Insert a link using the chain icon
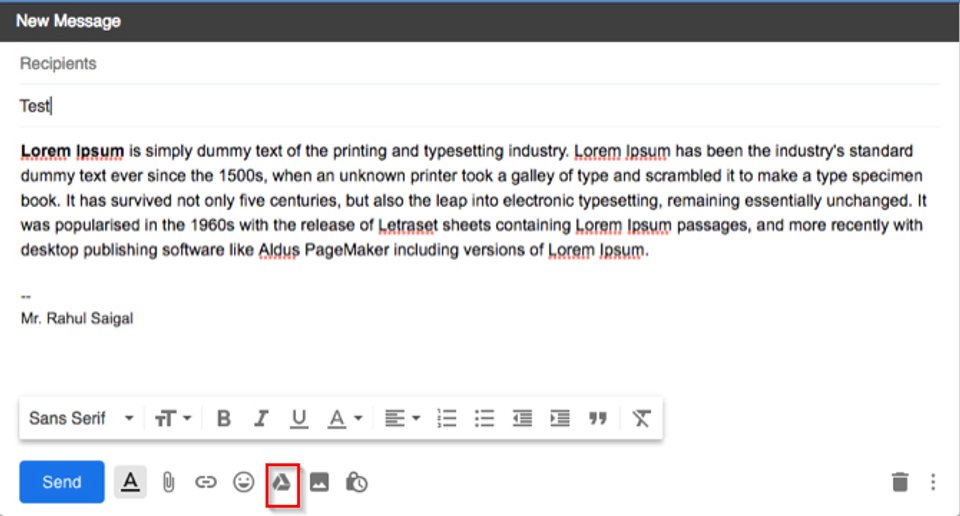 tap(206, 482)
